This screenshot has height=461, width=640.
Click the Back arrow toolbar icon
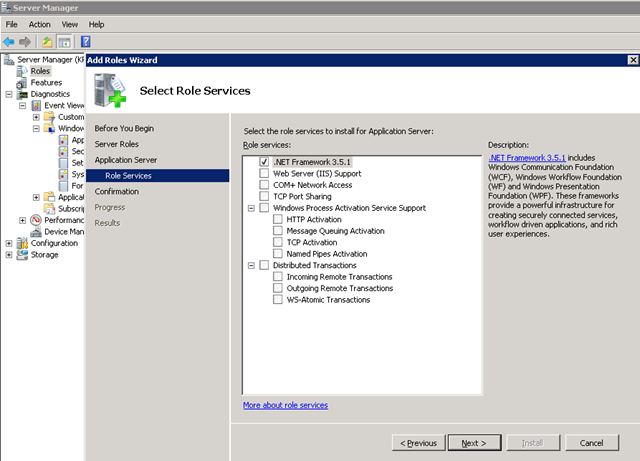pos(9,42)
